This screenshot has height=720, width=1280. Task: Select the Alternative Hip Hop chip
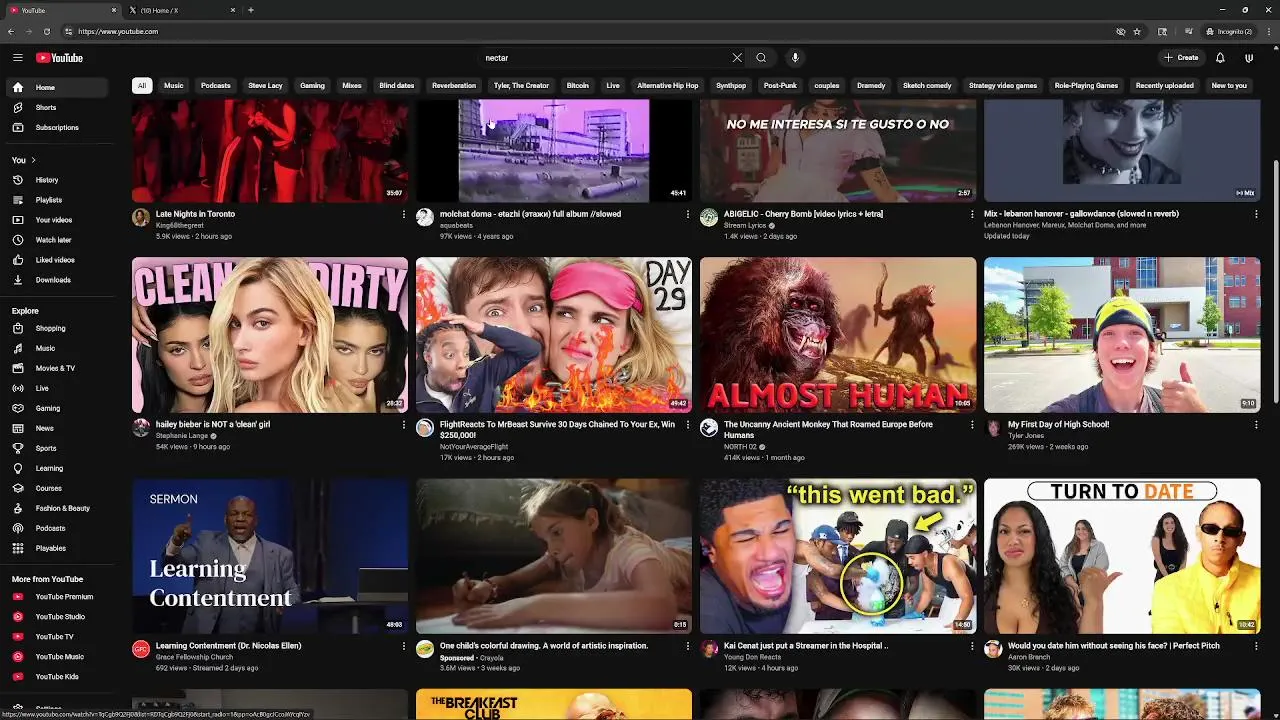pyautogui.click(x=668, y=85)
